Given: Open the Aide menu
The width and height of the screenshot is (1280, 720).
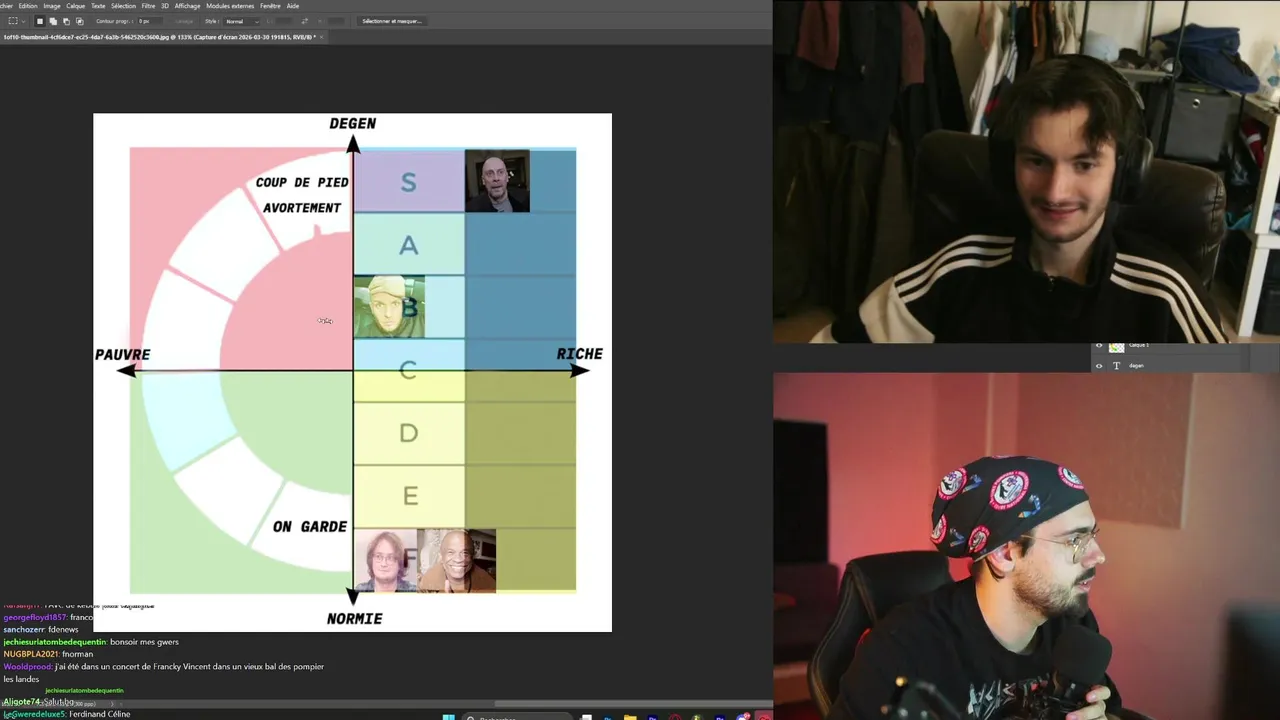Looking at the screenshot, I should point(293,6).
